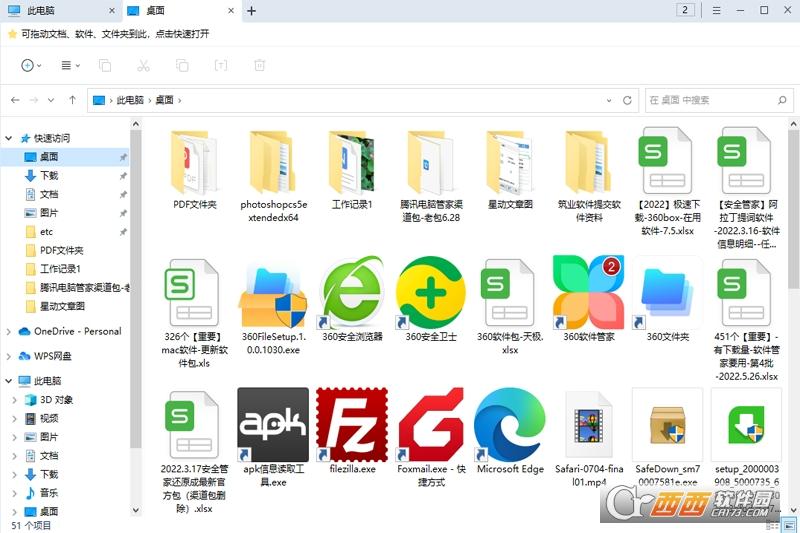The width and height of the screenshot is (800, 533).
Task: Click the cut scissors toolbar icon
Action: click(143, 65)
